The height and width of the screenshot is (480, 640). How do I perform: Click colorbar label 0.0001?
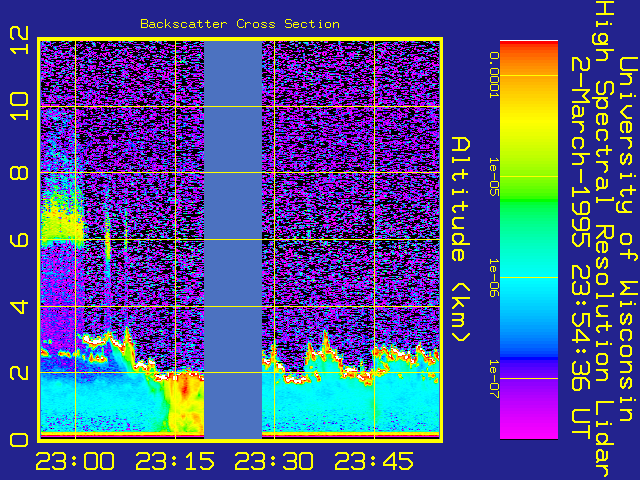coord(494,75)
